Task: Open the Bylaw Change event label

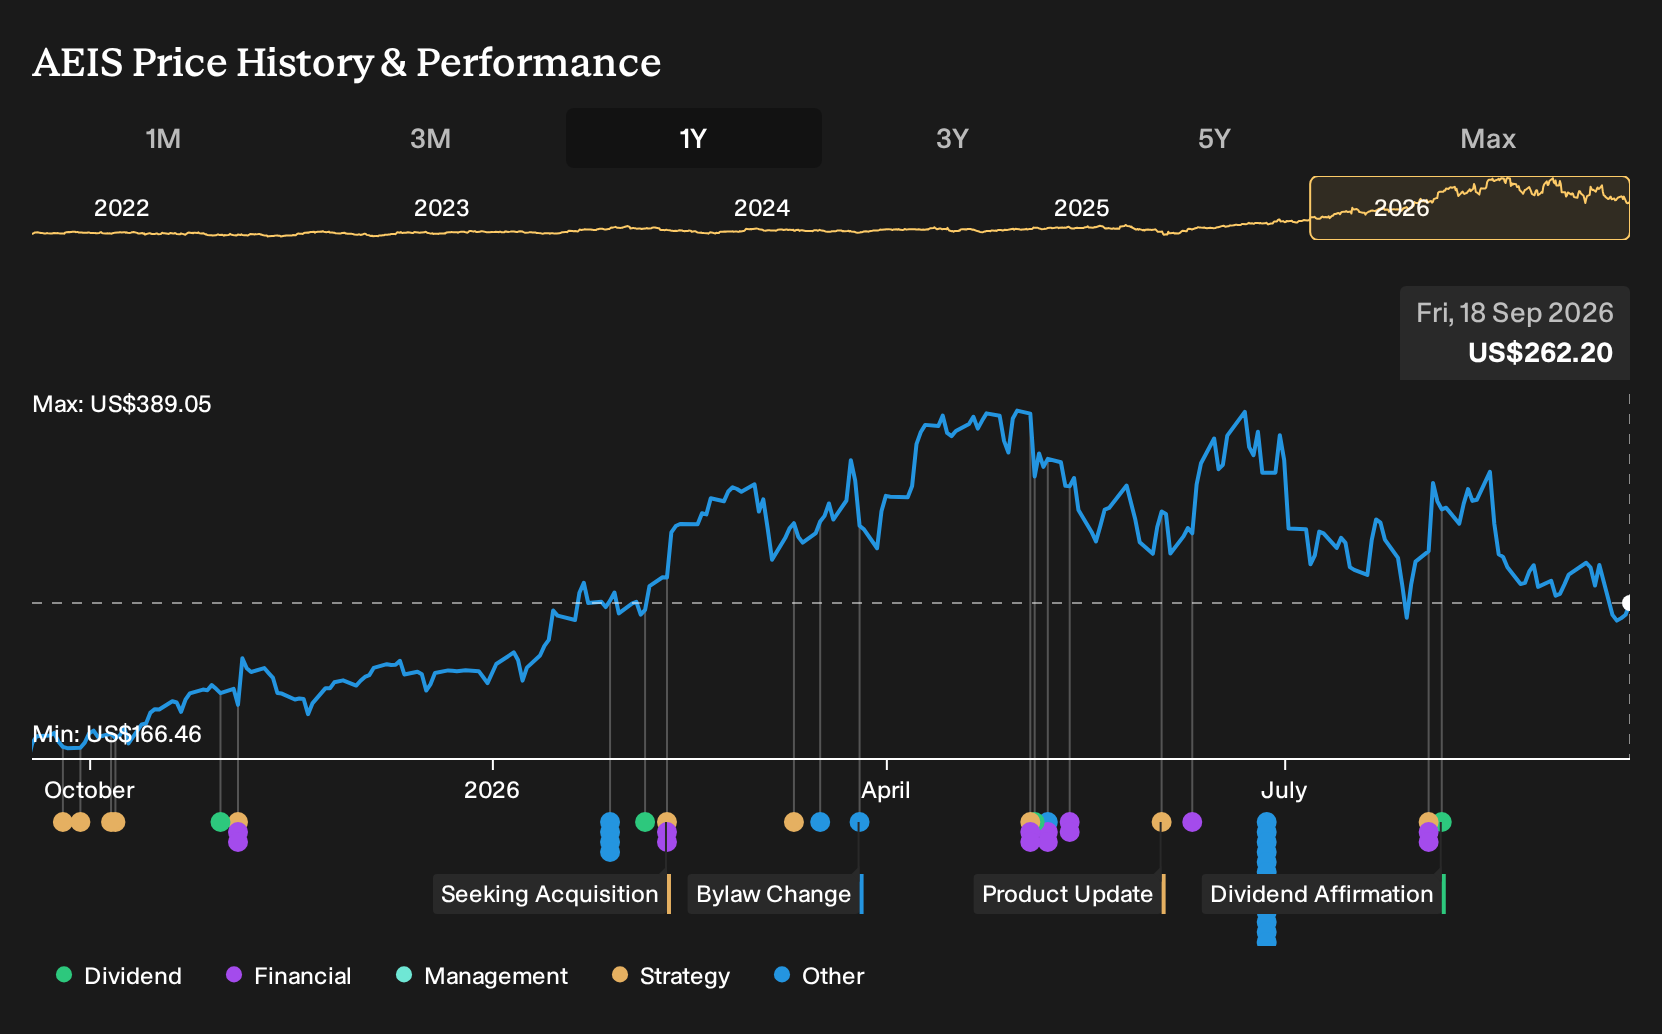Action: coord(776,894)
